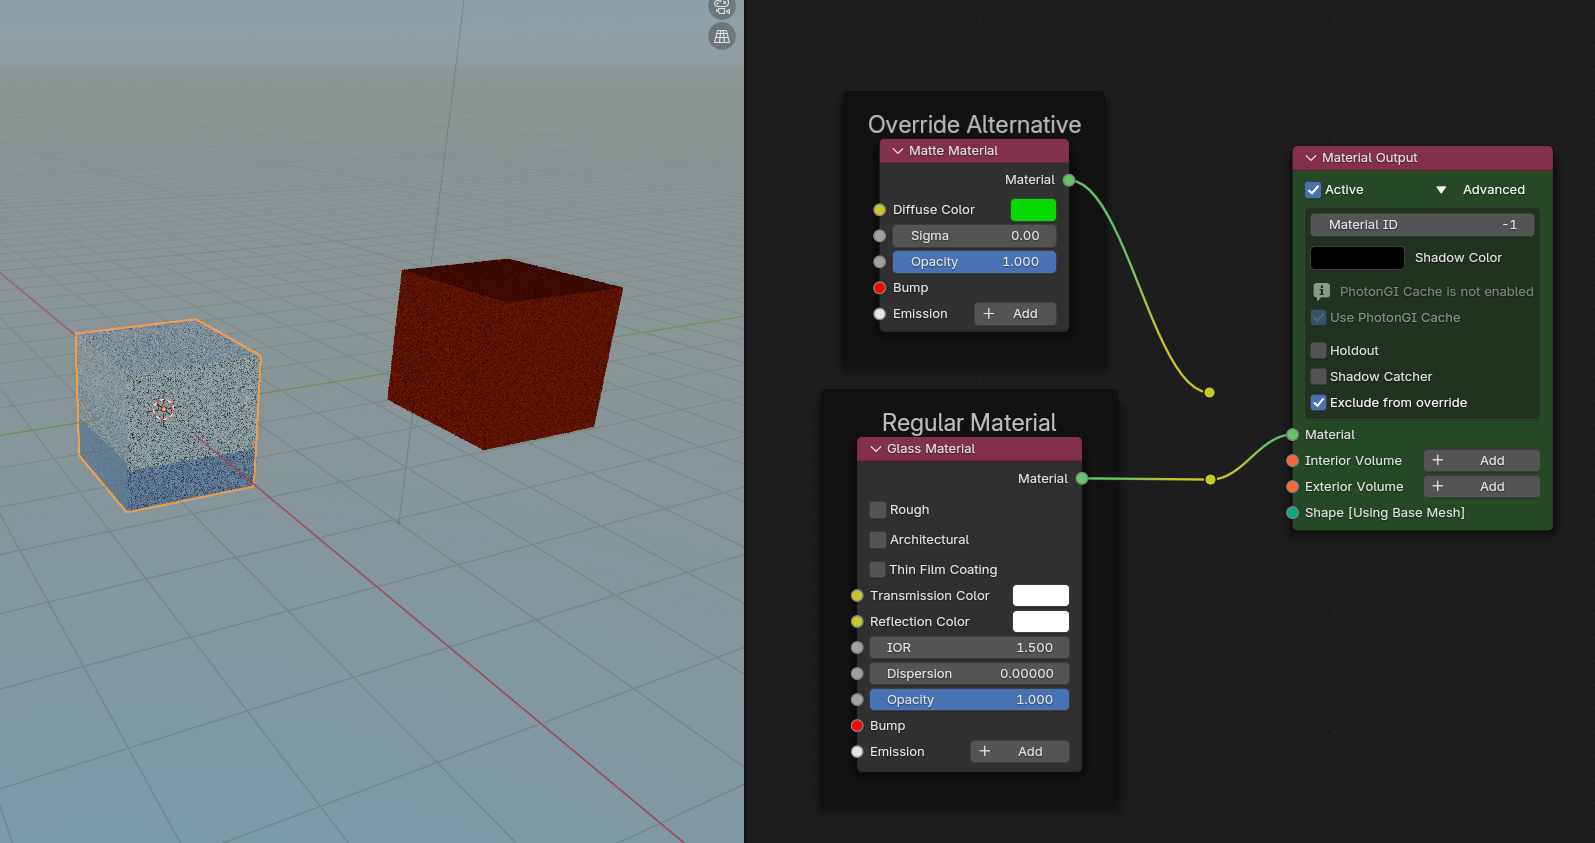Viewport: 1595px width, 843px height.
Task: Enable the Shadow Catcher checkbox
Action: click(1319, 377)
